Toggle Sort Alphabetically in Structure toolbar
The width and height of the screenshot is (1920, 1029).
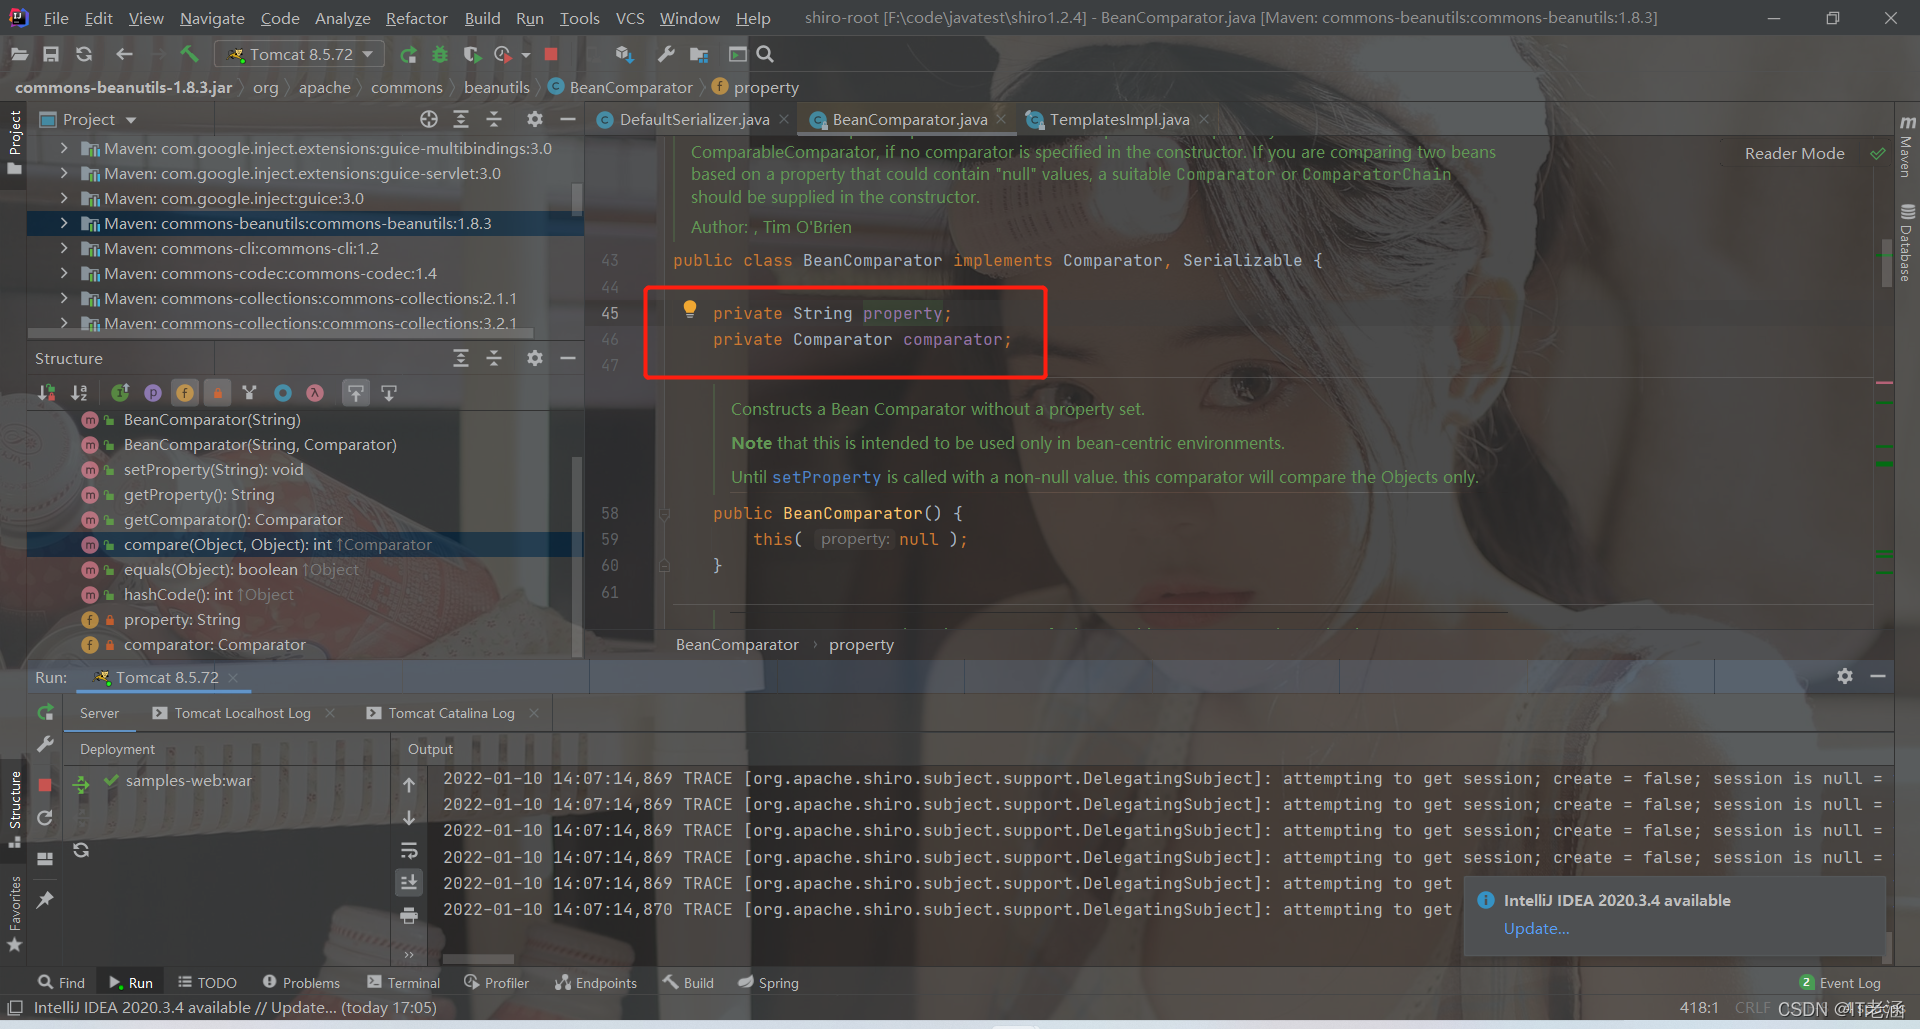click(79, 393)
